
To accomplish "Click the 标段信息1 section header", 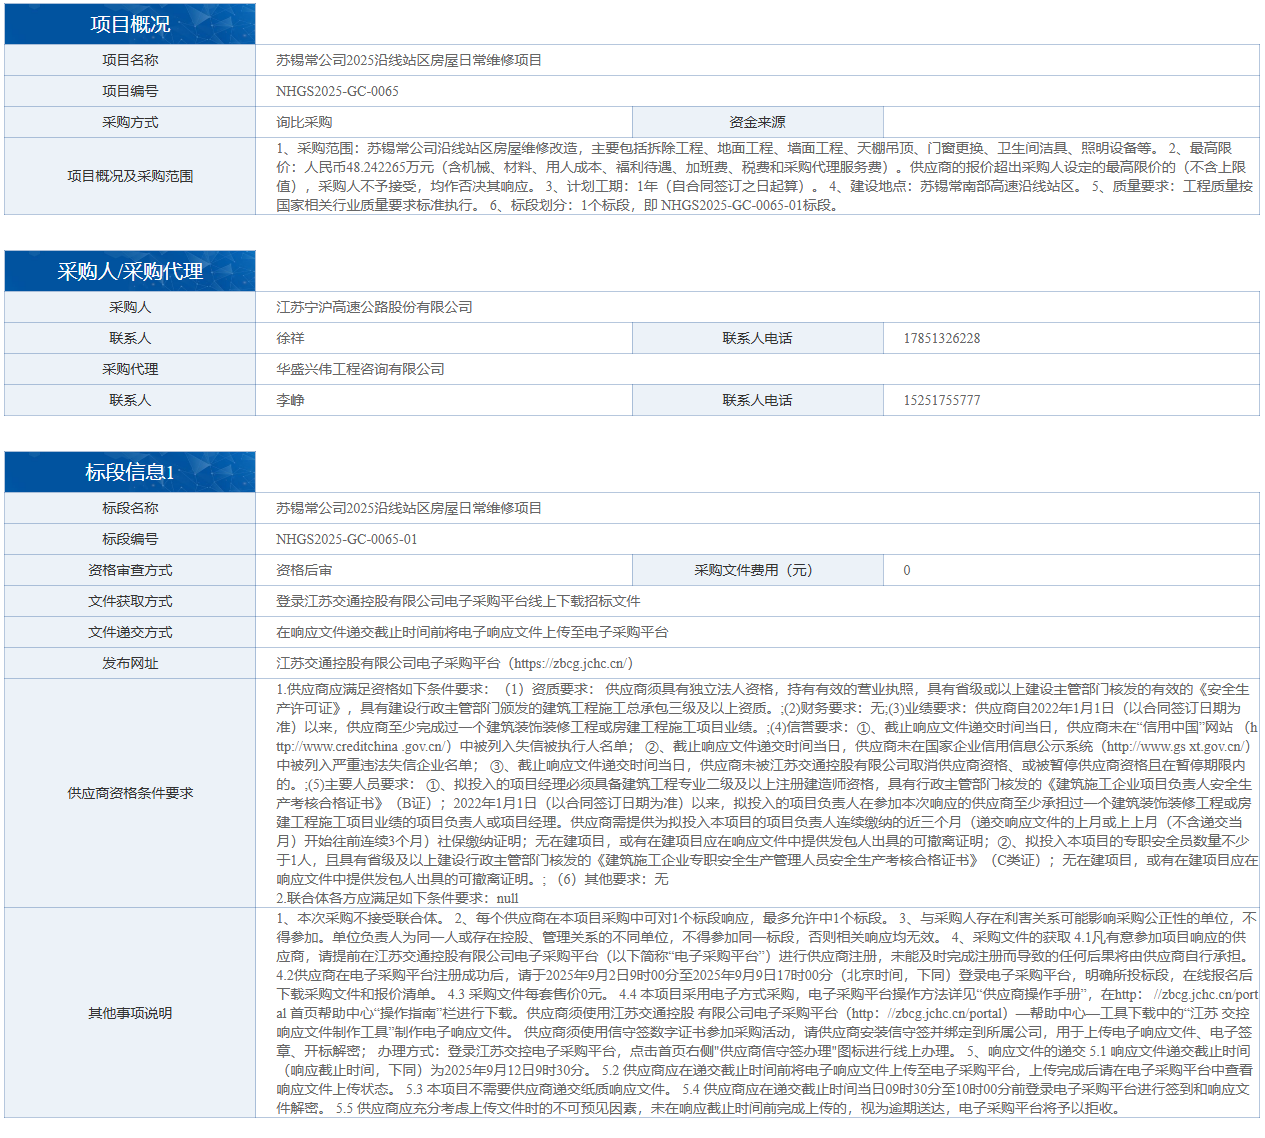I will tap(130, 472).
